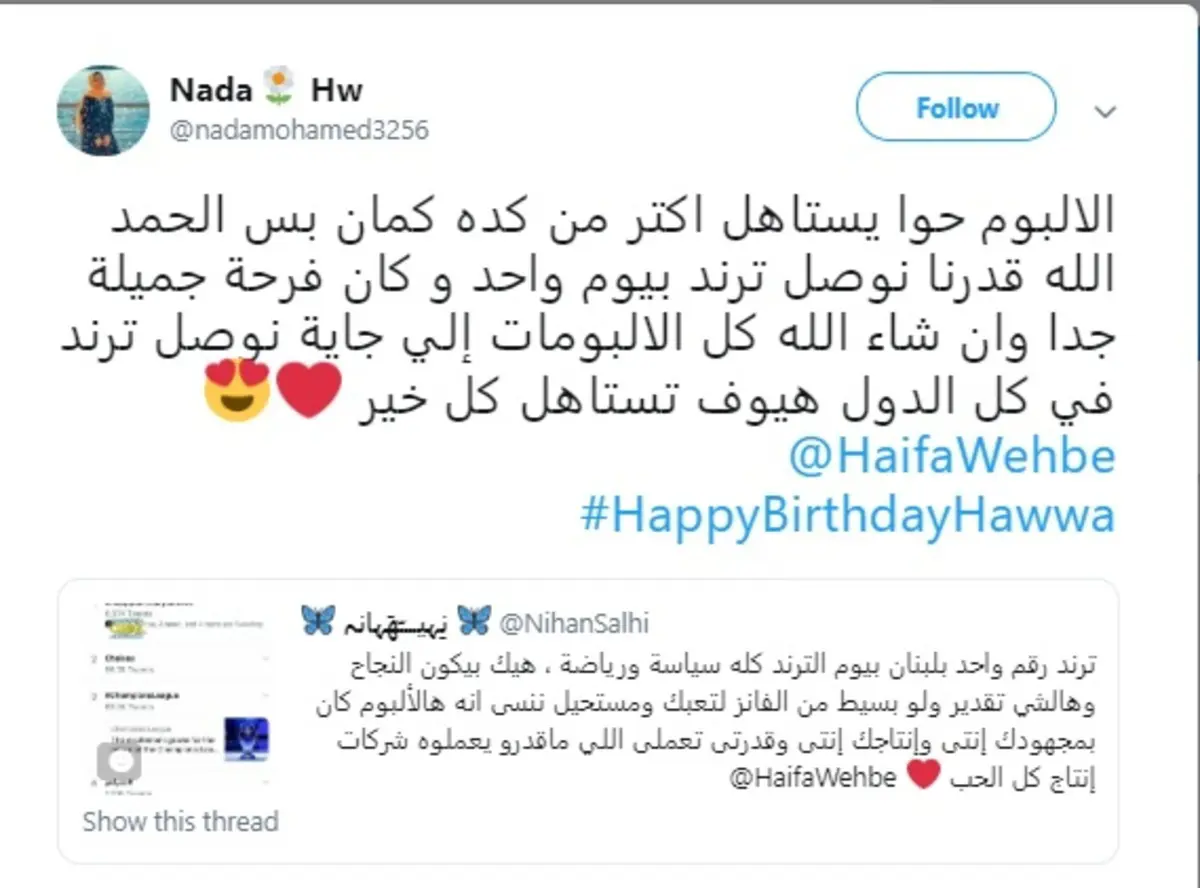
Task: Click Show this thread
Action: point(180,822)
